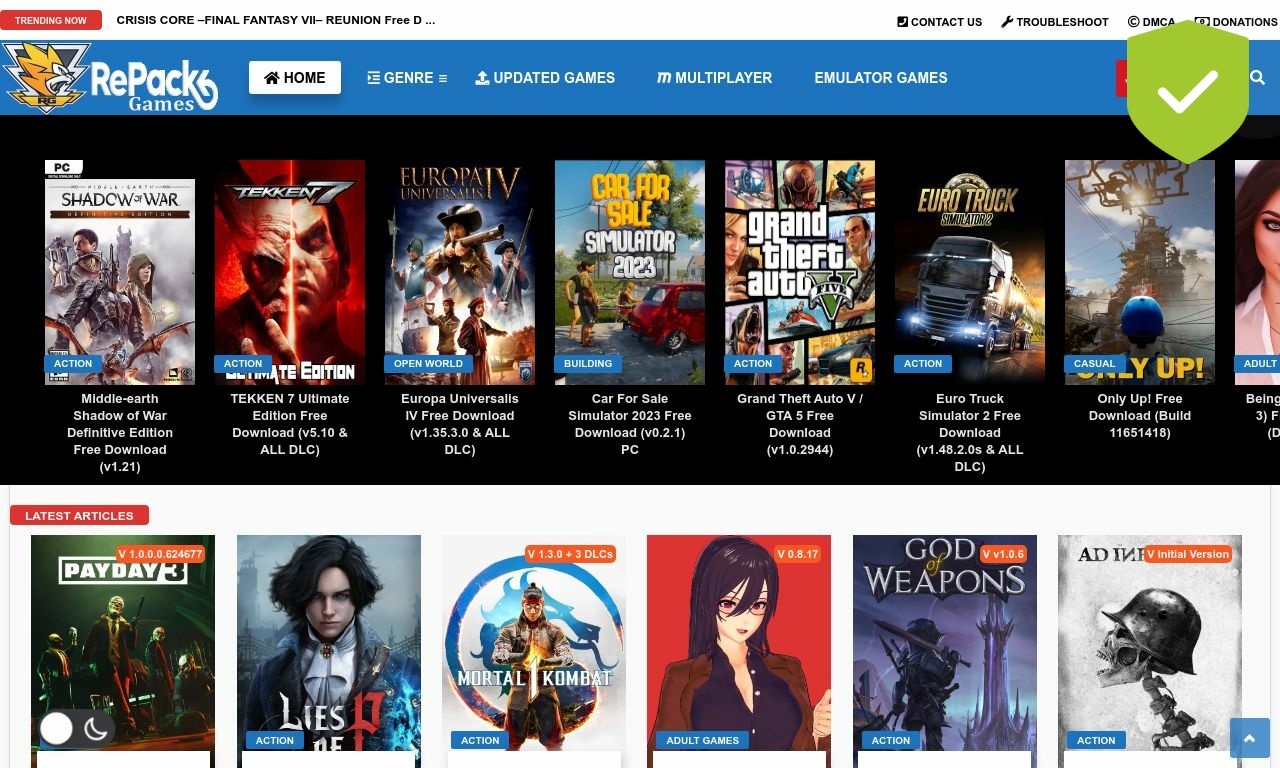Open EMULATOR GAMES menu item

click(881, 77)
